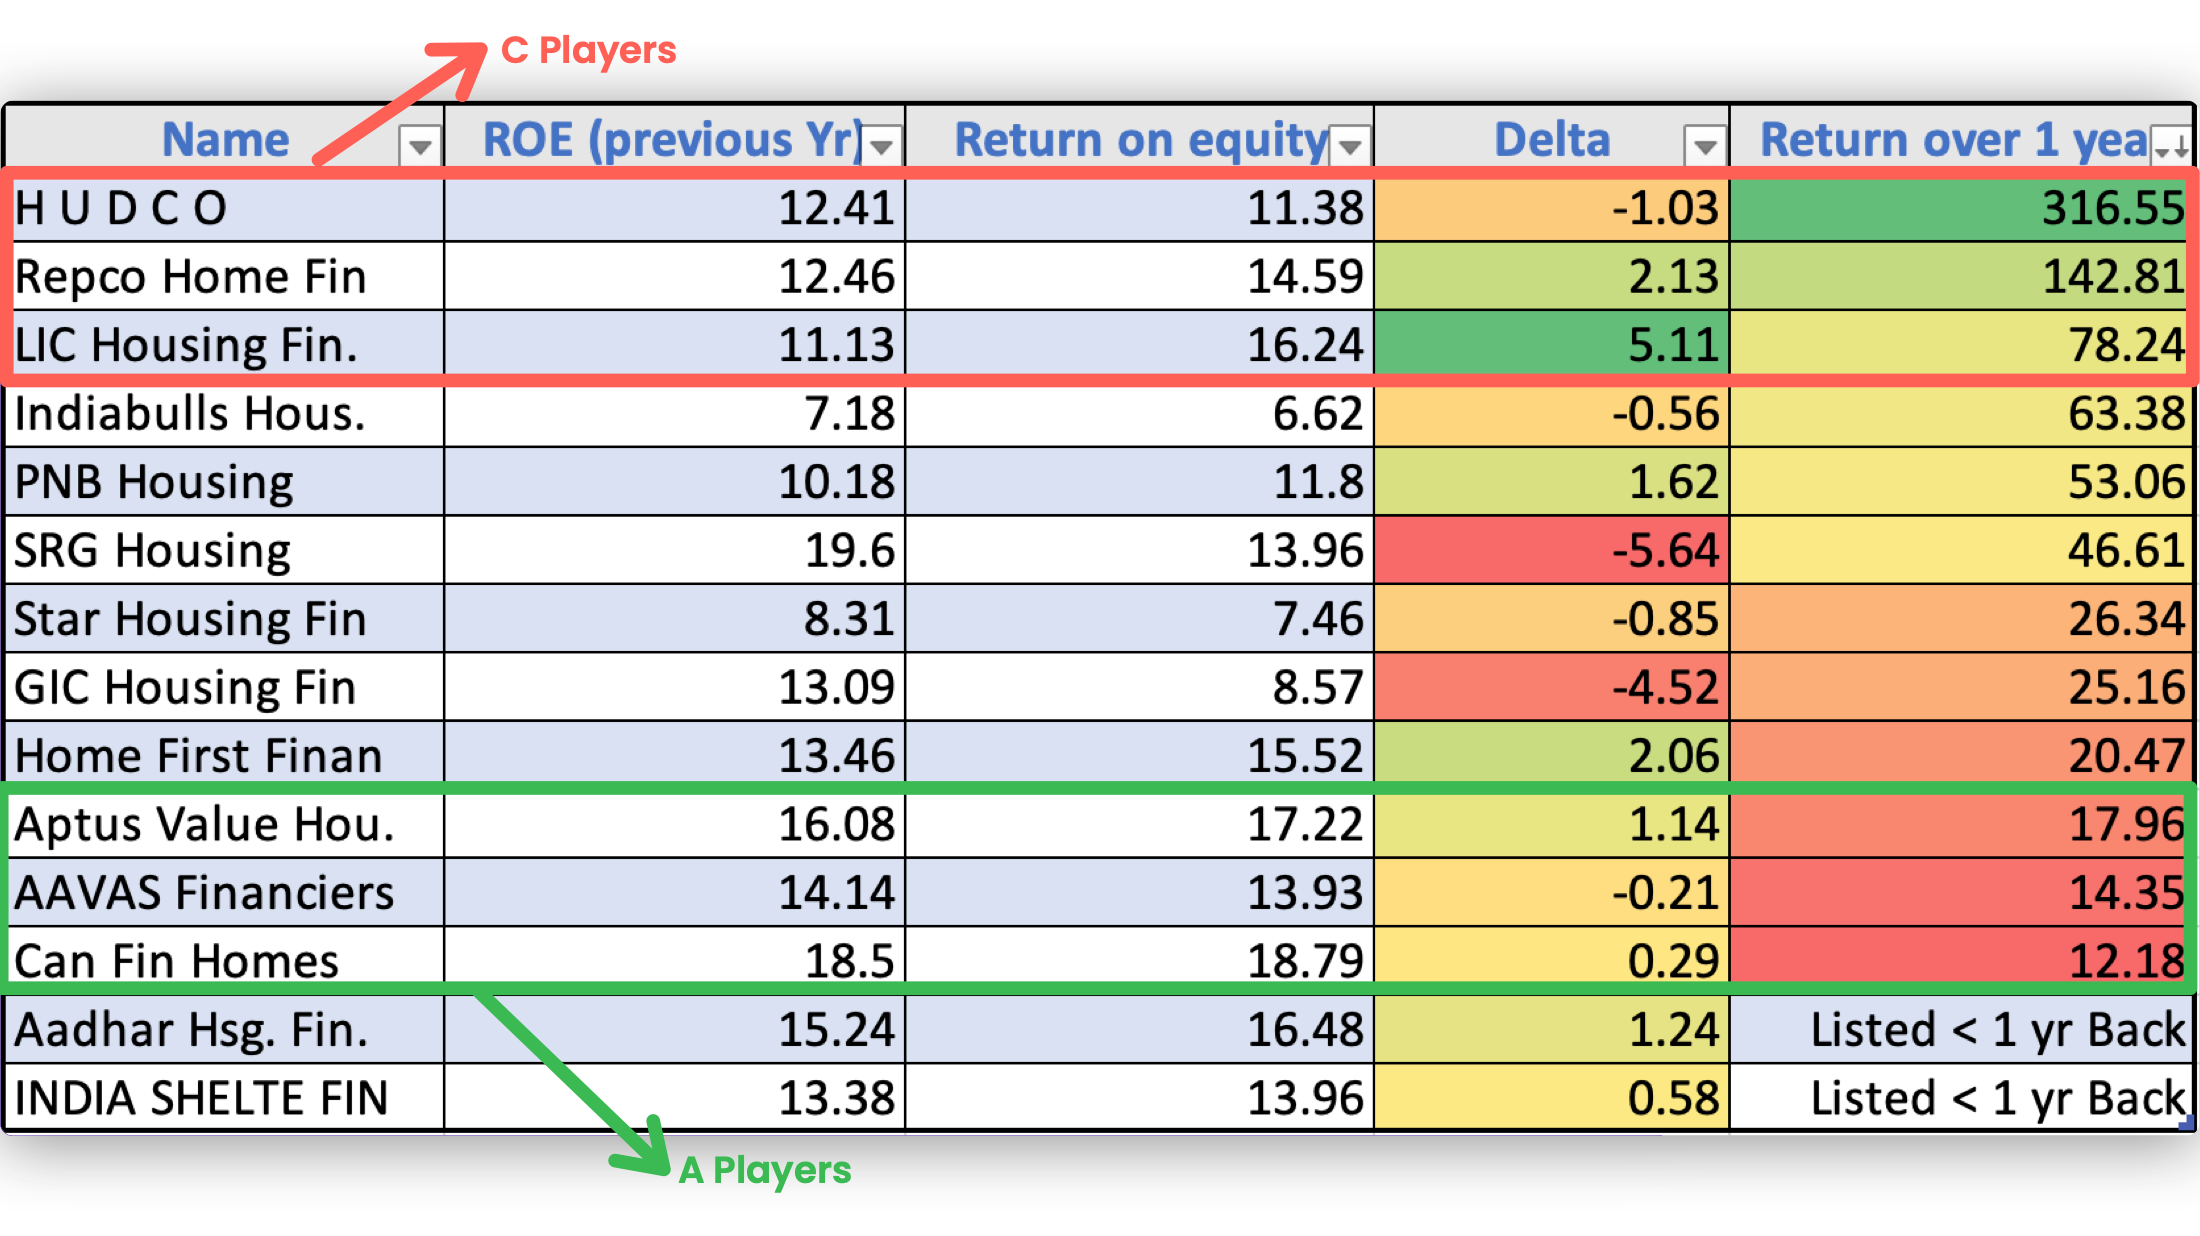Select PNB Housing's 11.8 ROE cell
Viewport: 2200px width, 1236px height.
pyautogui.click(x=1140, y=482)
